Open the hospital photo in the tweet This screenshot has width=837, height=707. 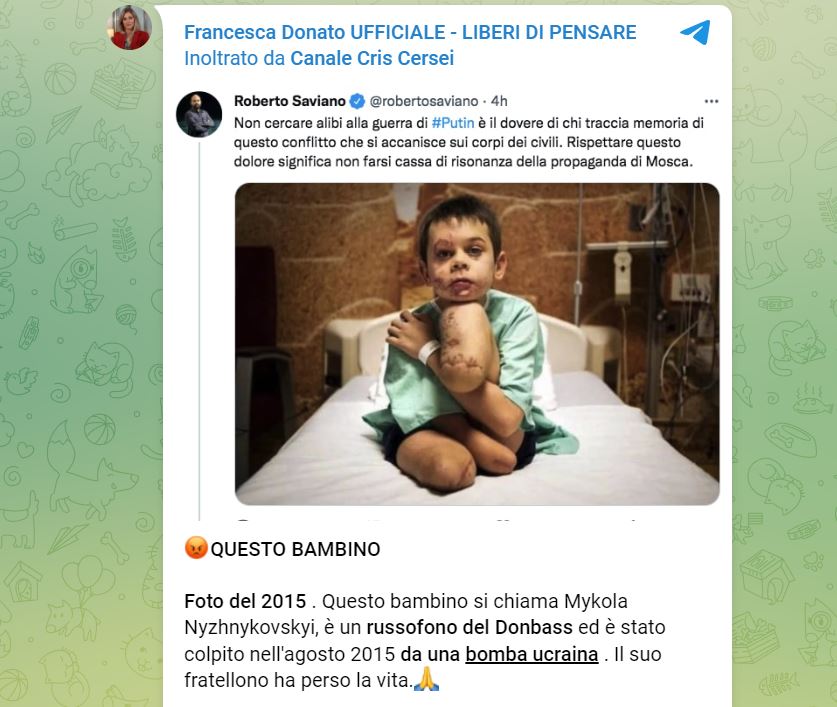pos(477,344)
